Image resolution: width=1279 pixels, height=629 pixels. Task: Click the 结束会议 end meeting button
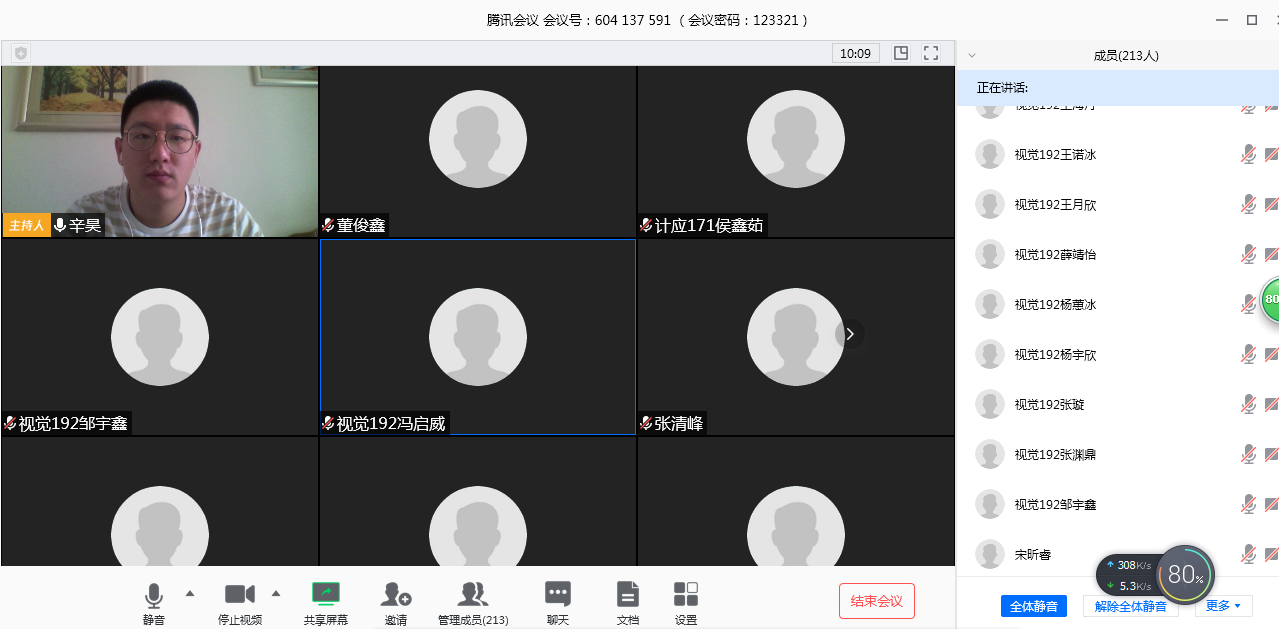click(x=876, y=601)
